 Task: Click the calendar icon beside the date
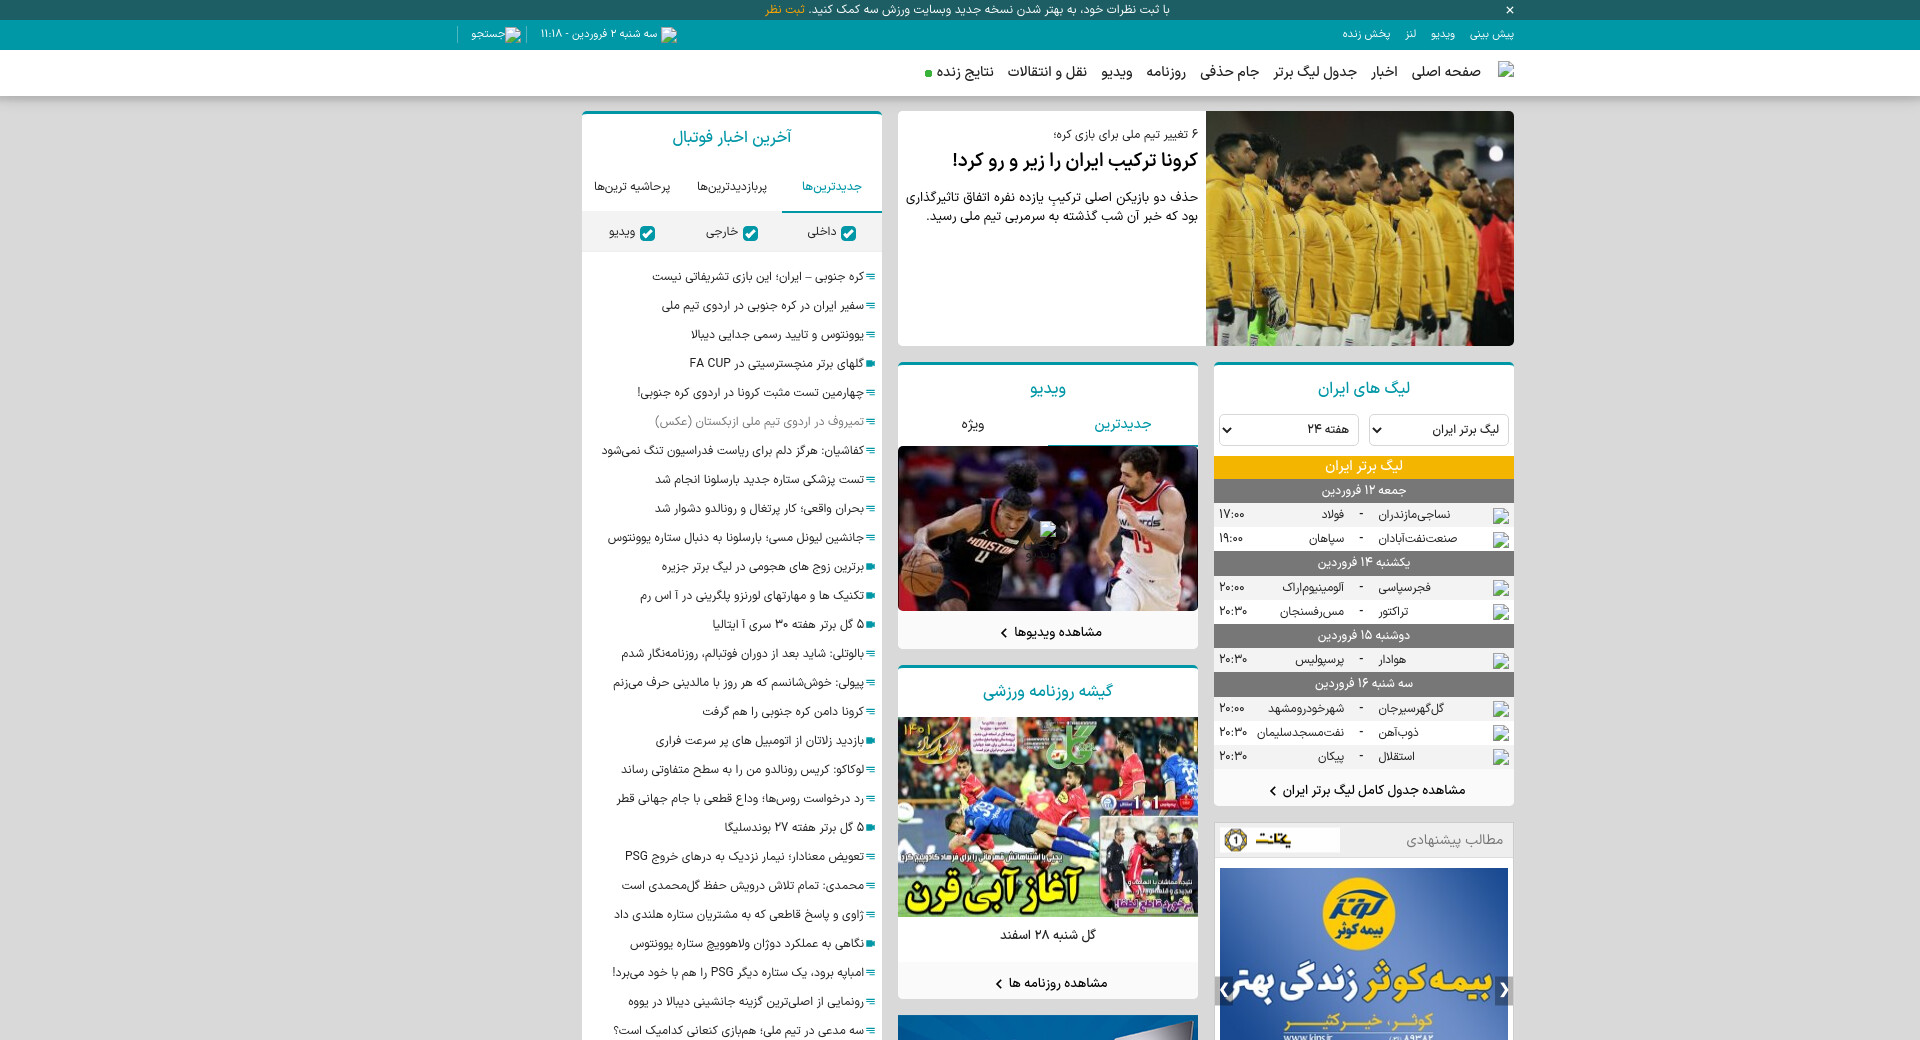click(x=669, y=34)
